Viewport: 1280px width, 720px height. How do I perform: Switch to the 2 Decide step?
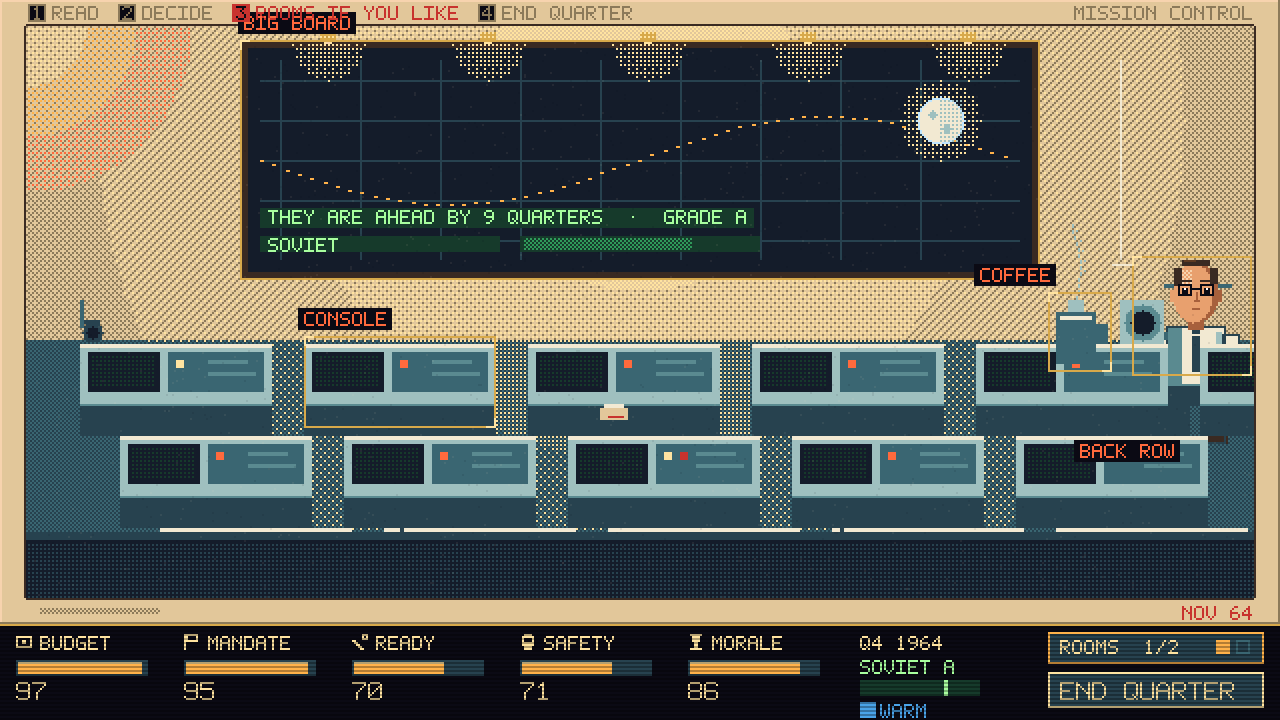pyautogui.click(x=166, y=13)
